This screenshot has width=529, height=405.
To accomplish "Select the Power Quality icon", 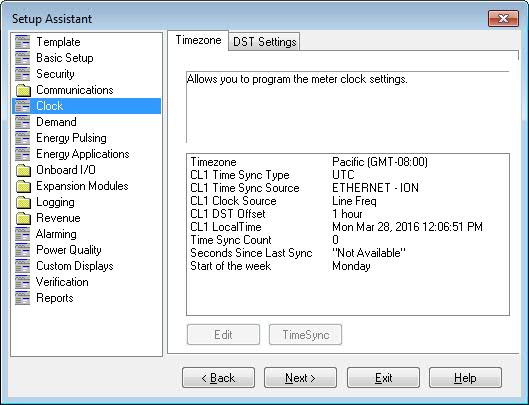I will click(x=23, y=250).
